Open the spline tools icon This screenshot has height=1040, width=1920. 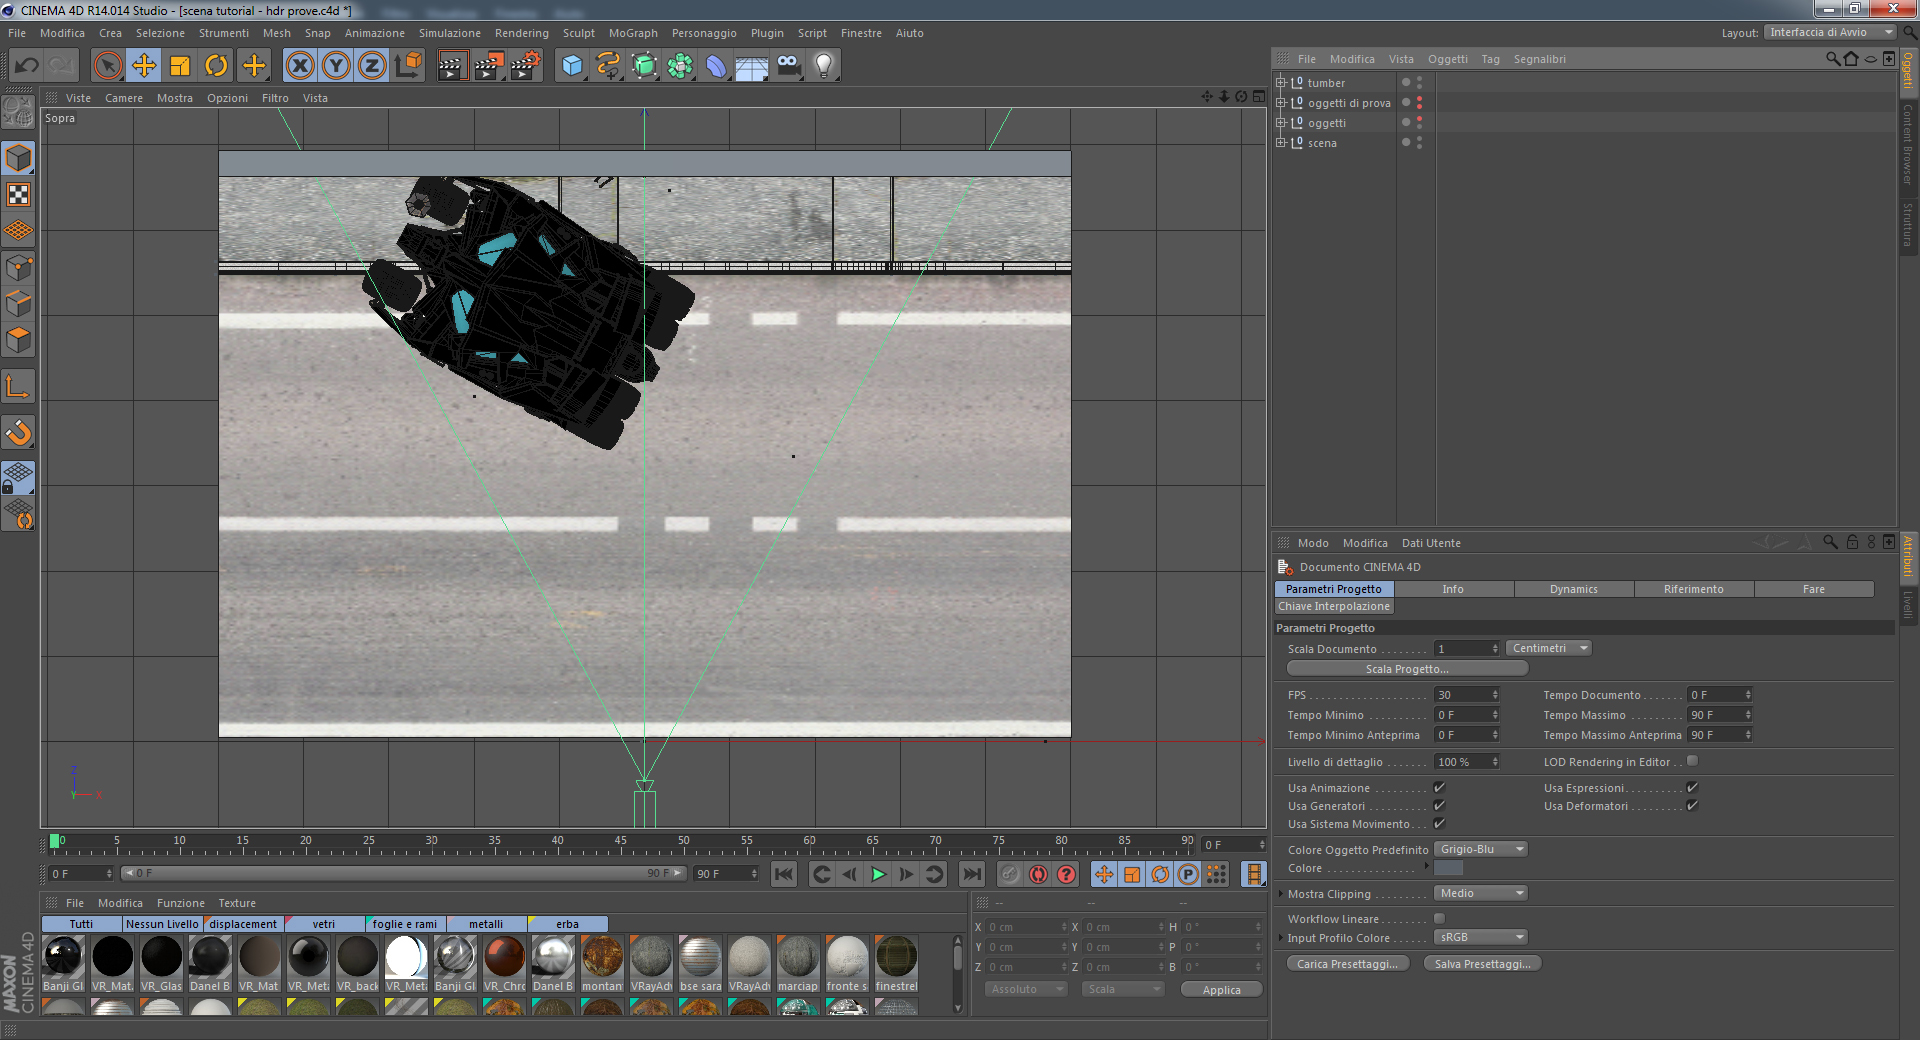608,66
